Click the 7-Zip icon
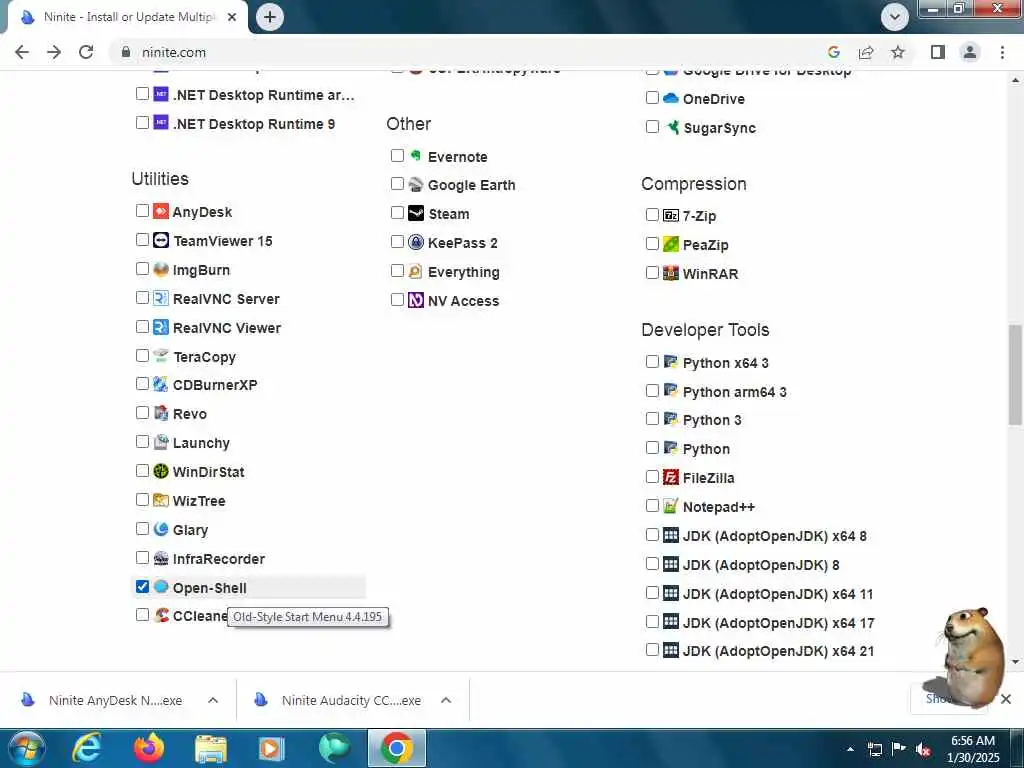 click(671, 215)
